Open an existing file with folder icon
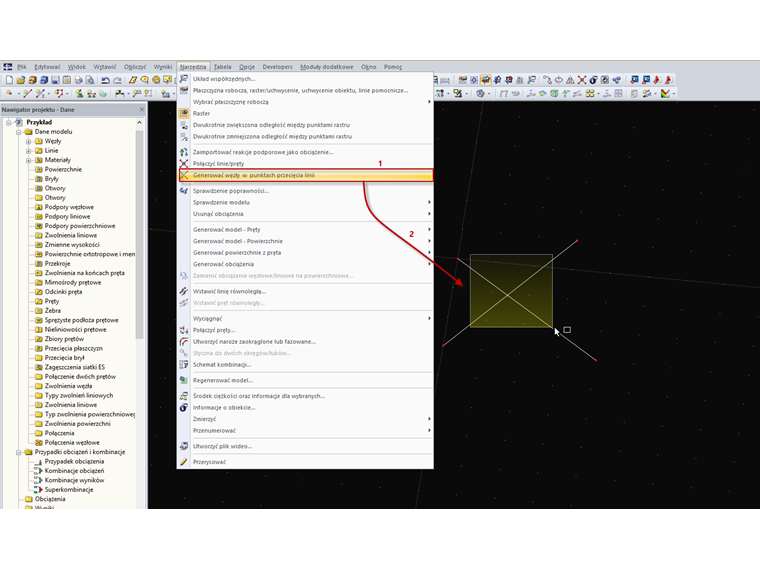 (21, 79)
